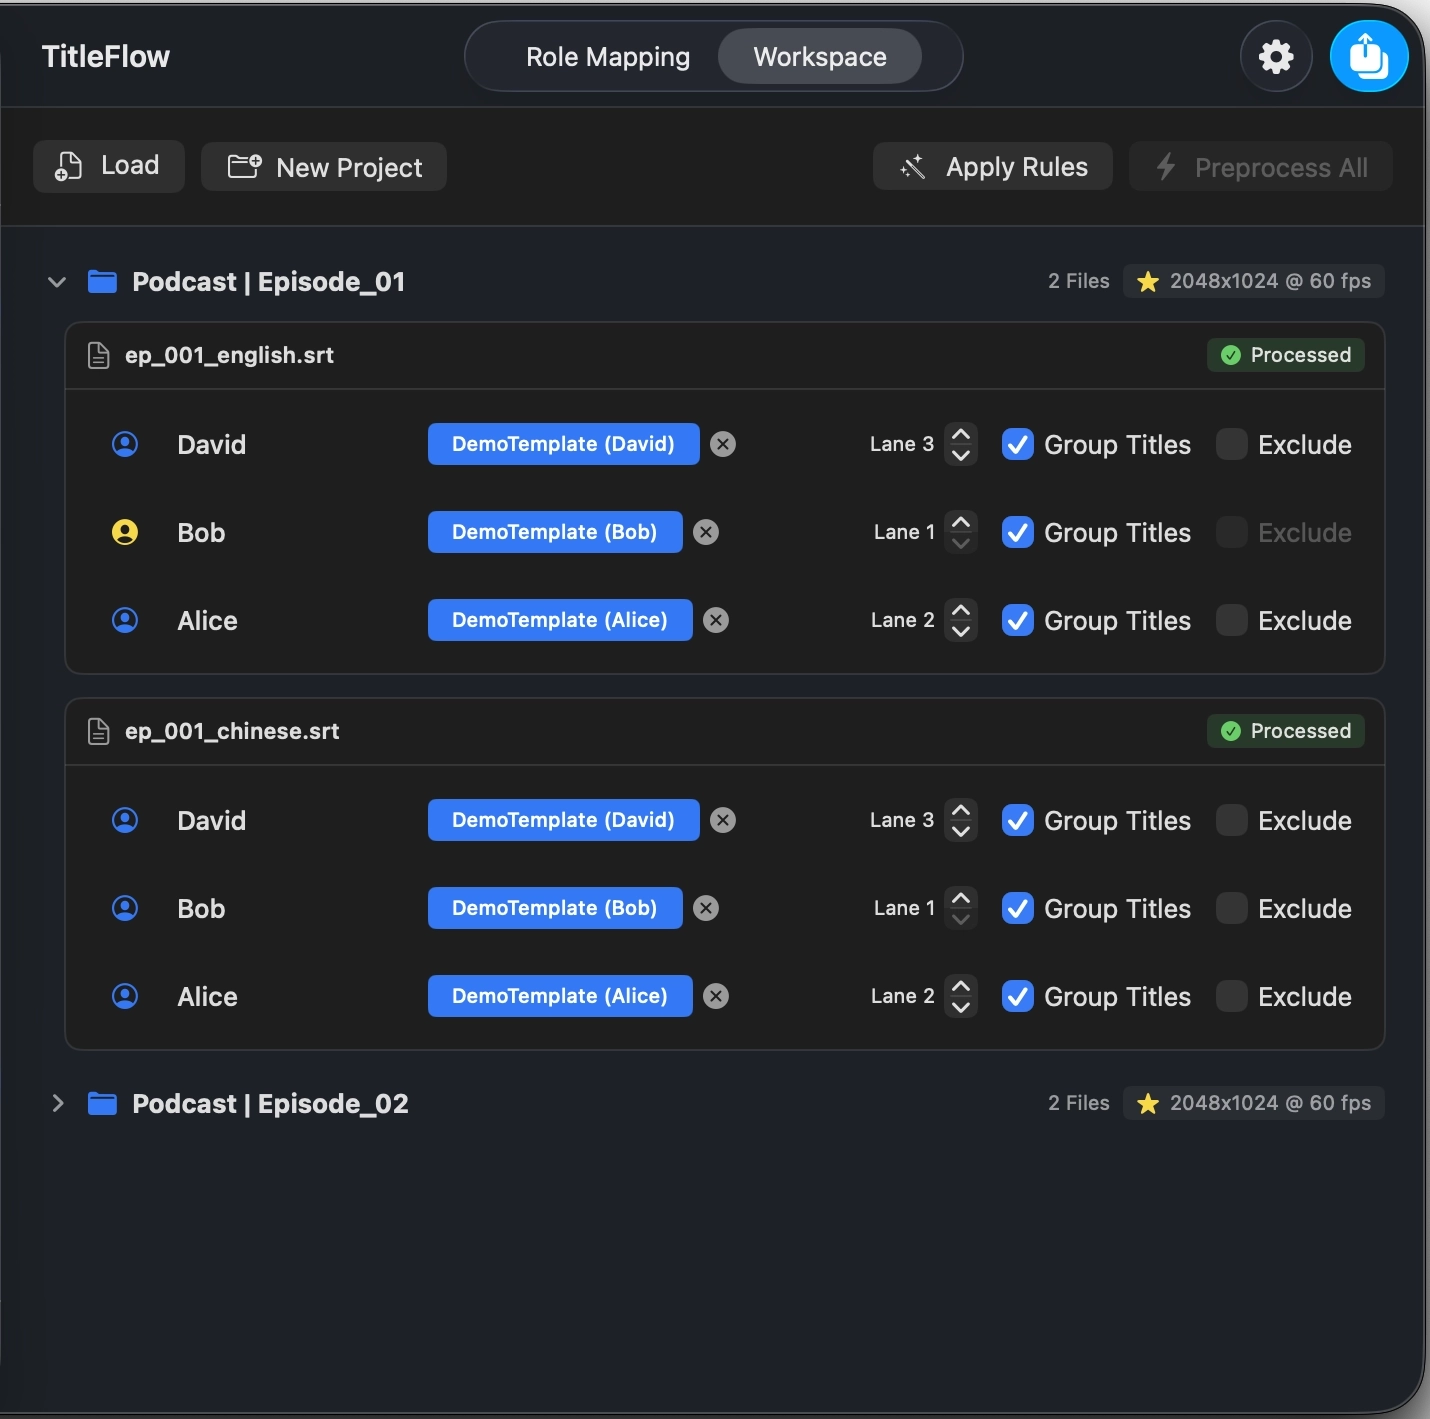1430x1419 pixels.
Task: Enable Exclude for Alice in ep_001_chinese.srt
Action: [1232, 996]
